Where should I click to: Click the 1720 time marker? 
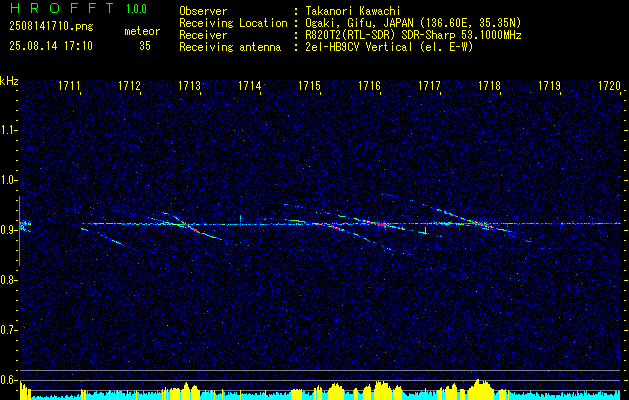609,86
